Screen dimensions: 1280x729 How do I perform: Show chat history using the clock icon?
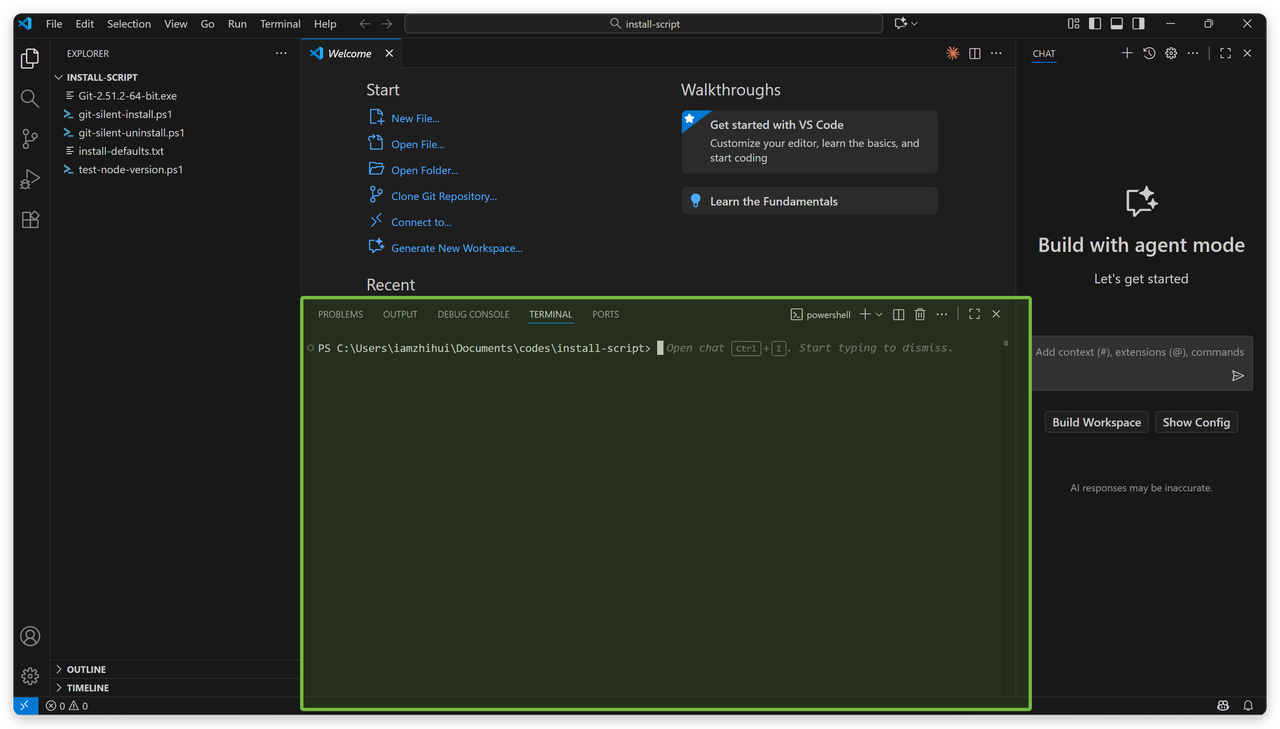tap(1149, 53)
